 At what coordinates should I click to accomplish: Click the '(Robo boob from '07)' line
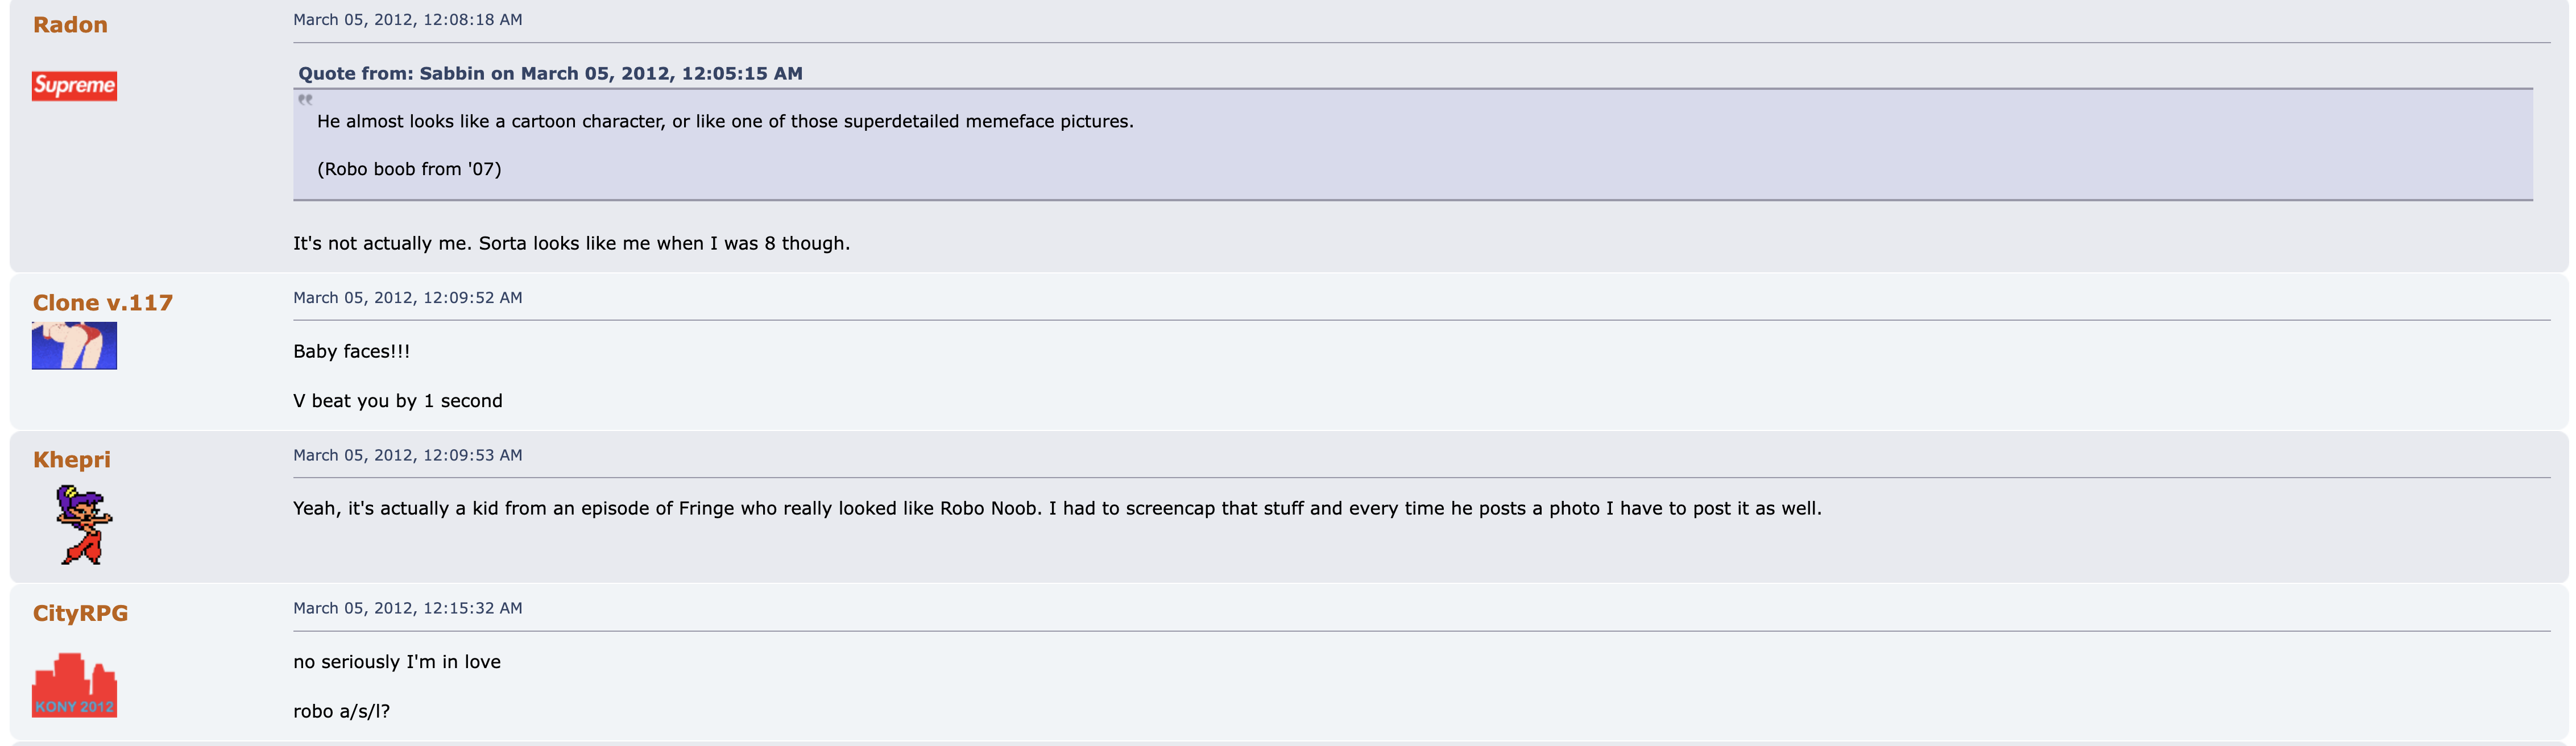click(409, 169)
